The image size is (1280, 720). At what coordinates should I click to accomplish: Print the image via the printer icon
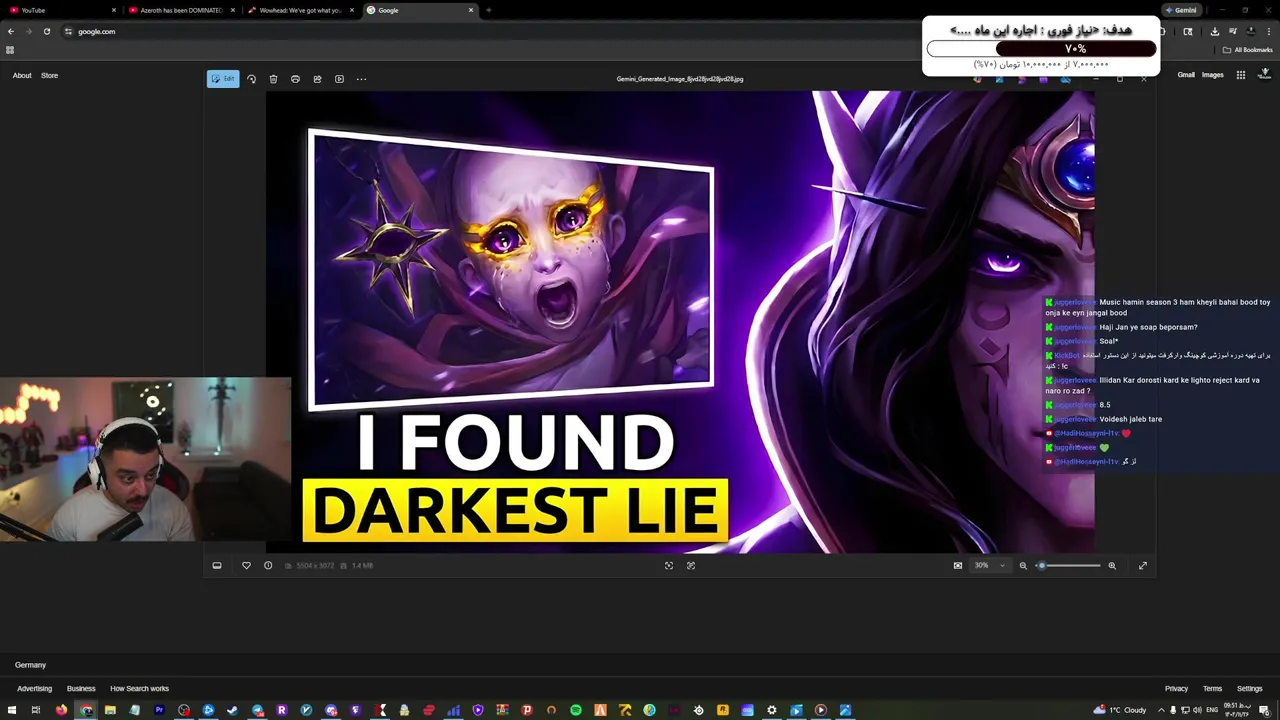pos(295,79)
